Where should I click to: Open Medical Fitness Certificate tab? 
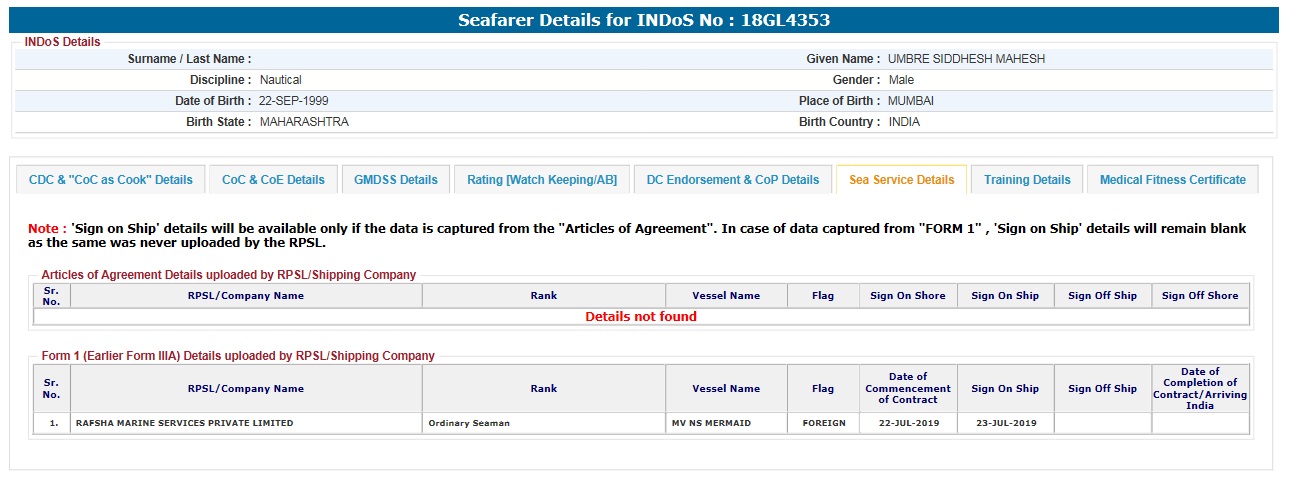1172,180
